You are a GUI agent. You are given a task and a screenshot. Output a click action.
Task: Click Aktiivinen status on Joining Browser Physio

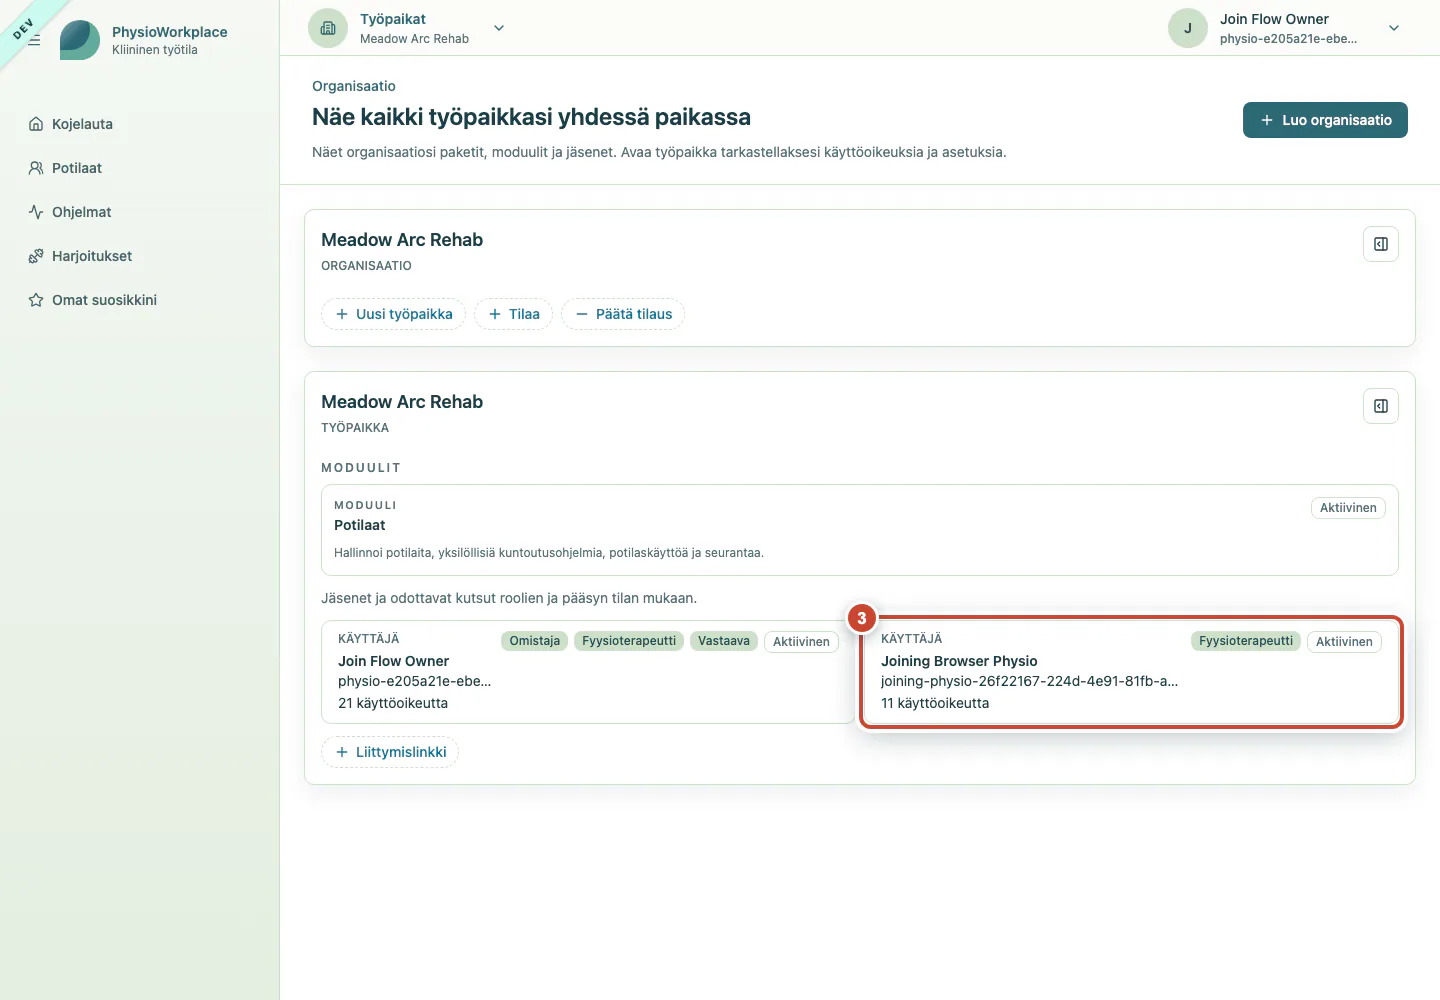point(1344,642)
